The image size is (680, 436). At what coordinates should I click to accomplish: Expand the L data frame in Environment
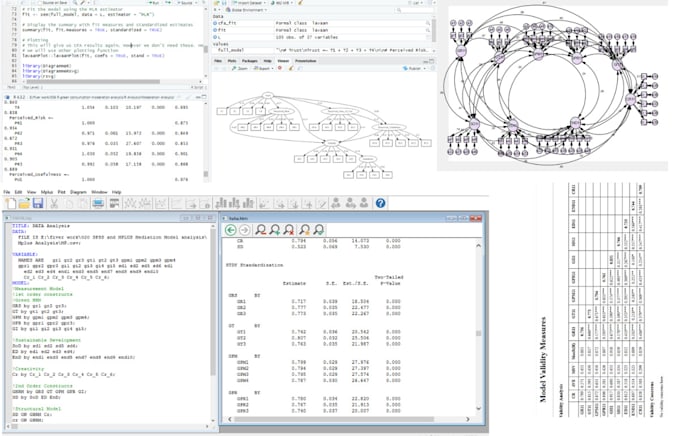[x=215, y=37]
